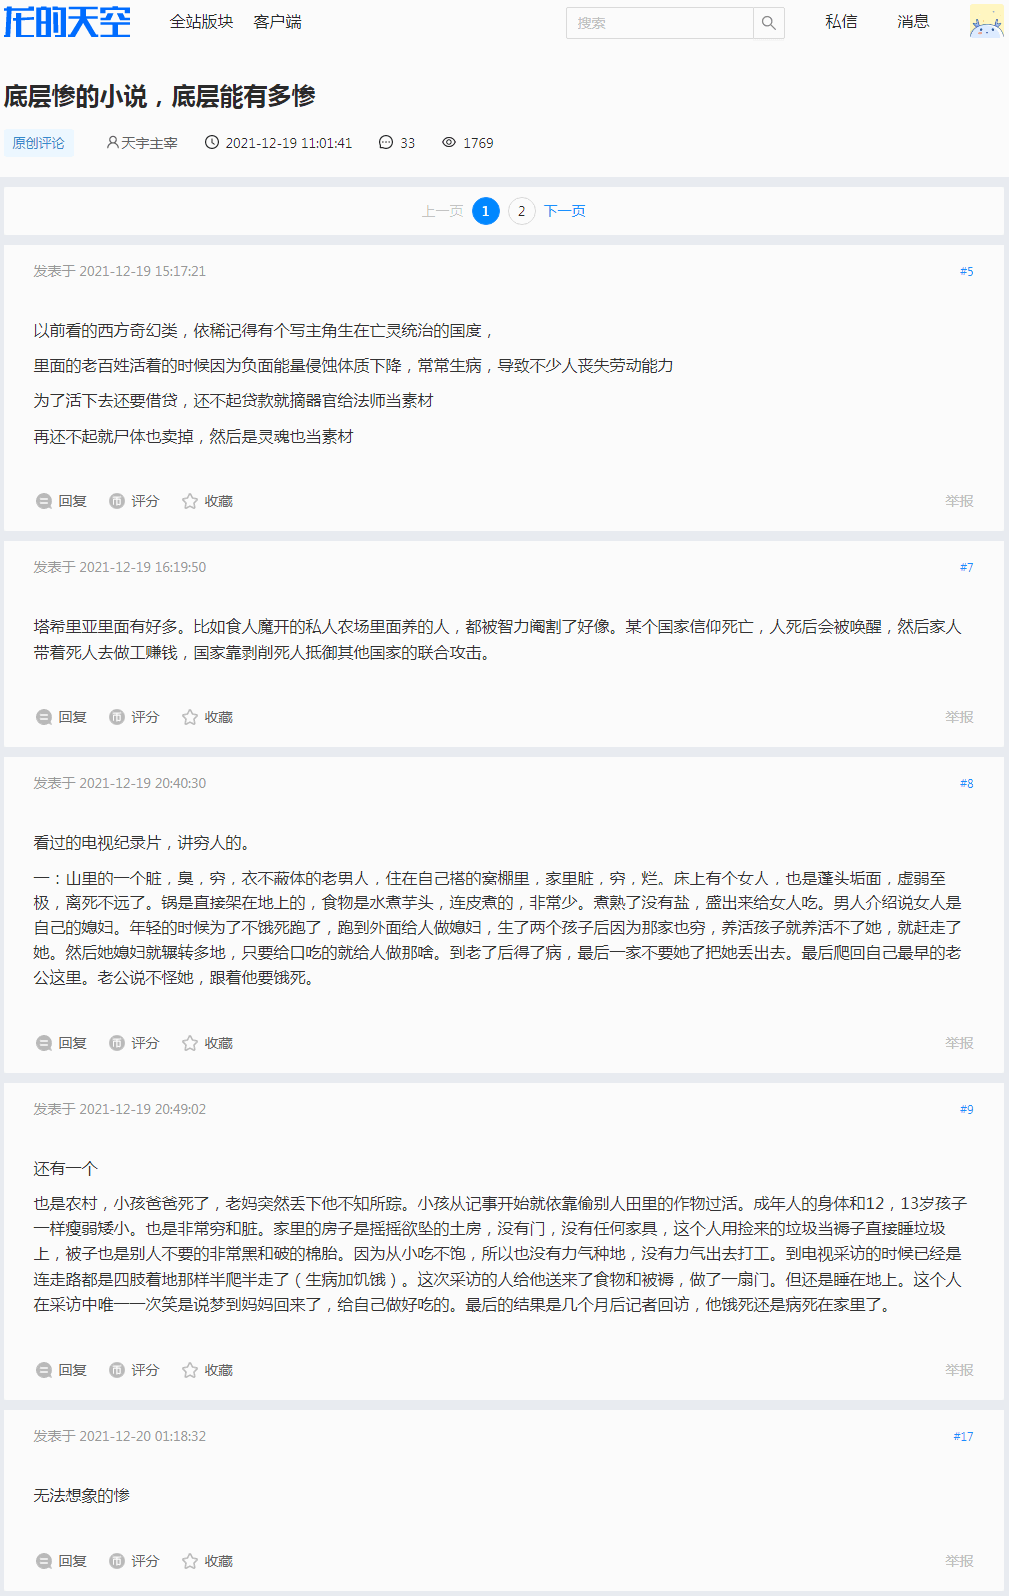This screenshot has width=1009, height=1596.
Task: Open floor link #17
Action: click(x=963, y=1436)
